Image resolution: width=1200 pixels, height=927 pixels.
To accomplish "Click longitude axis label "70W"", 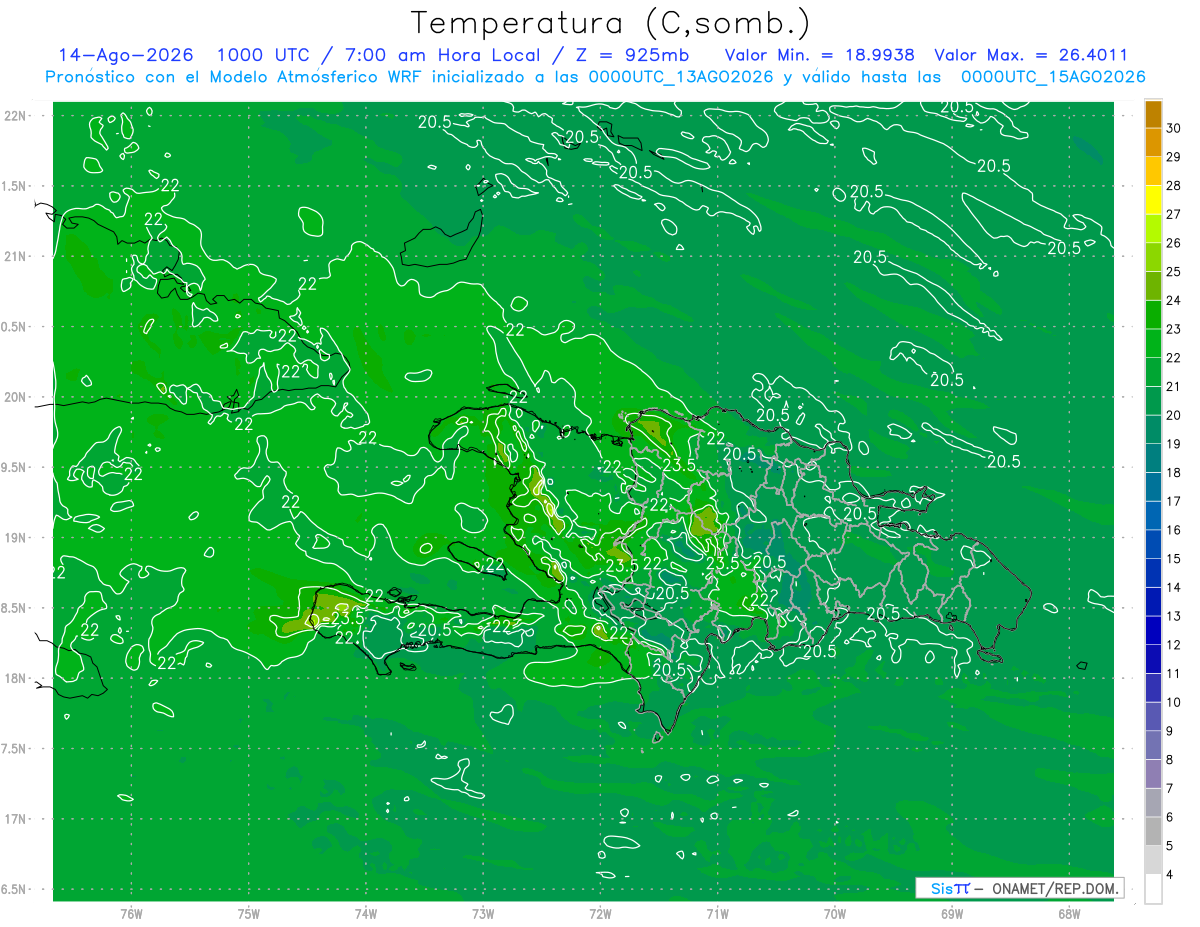I will (x=835, y=914).
